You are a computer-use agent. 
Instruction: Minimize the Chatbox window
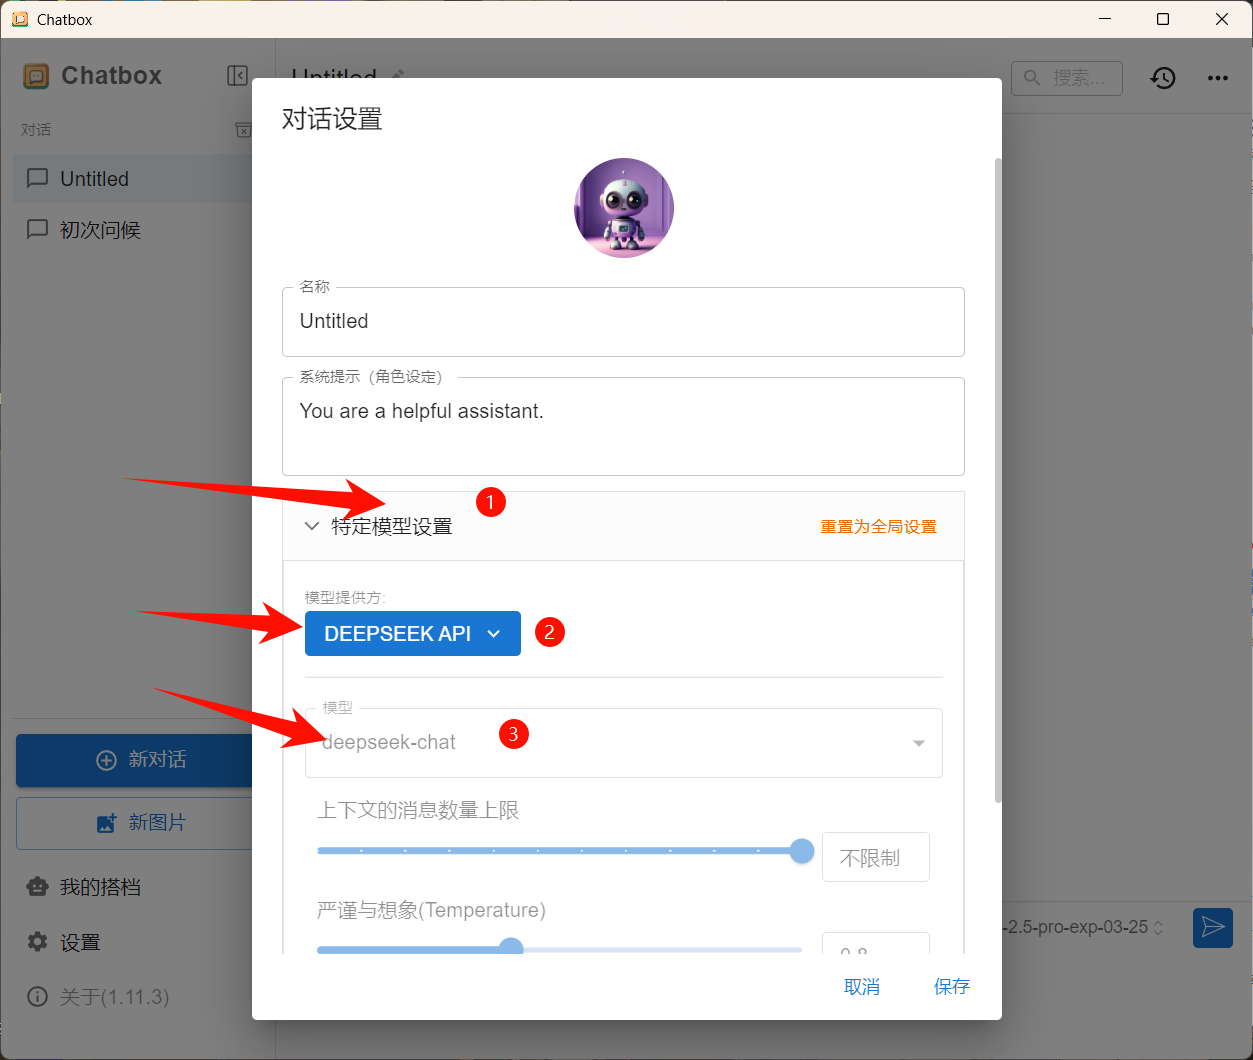1105,19
